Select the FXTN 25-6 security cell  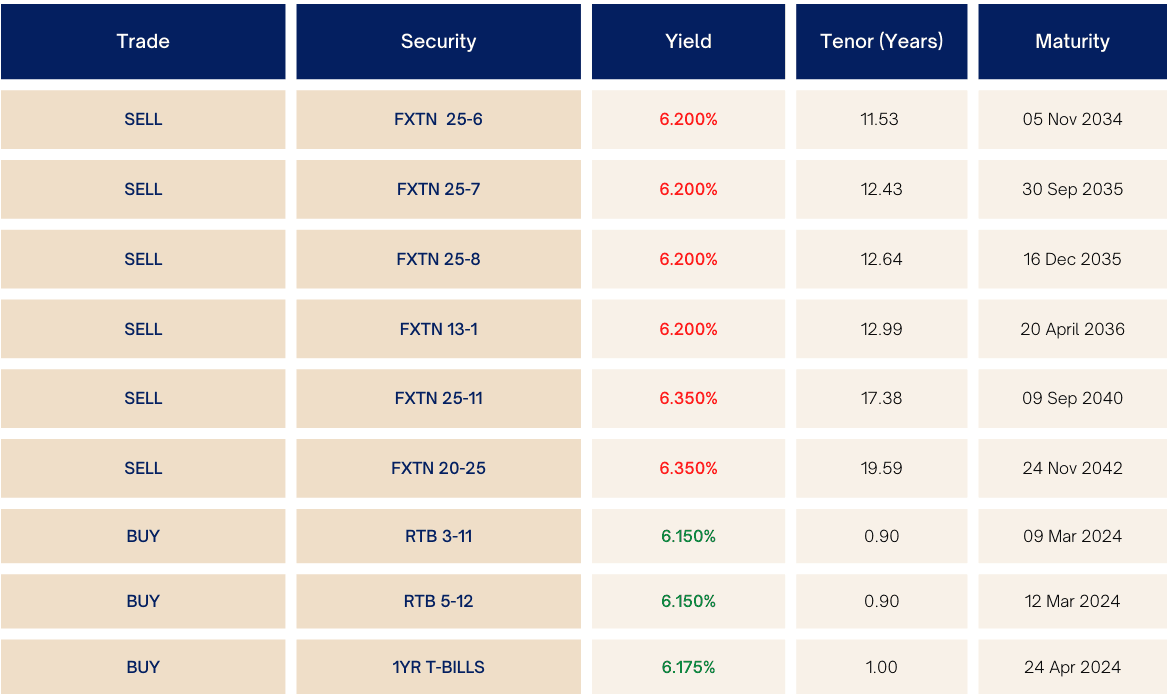coord(438,119)
